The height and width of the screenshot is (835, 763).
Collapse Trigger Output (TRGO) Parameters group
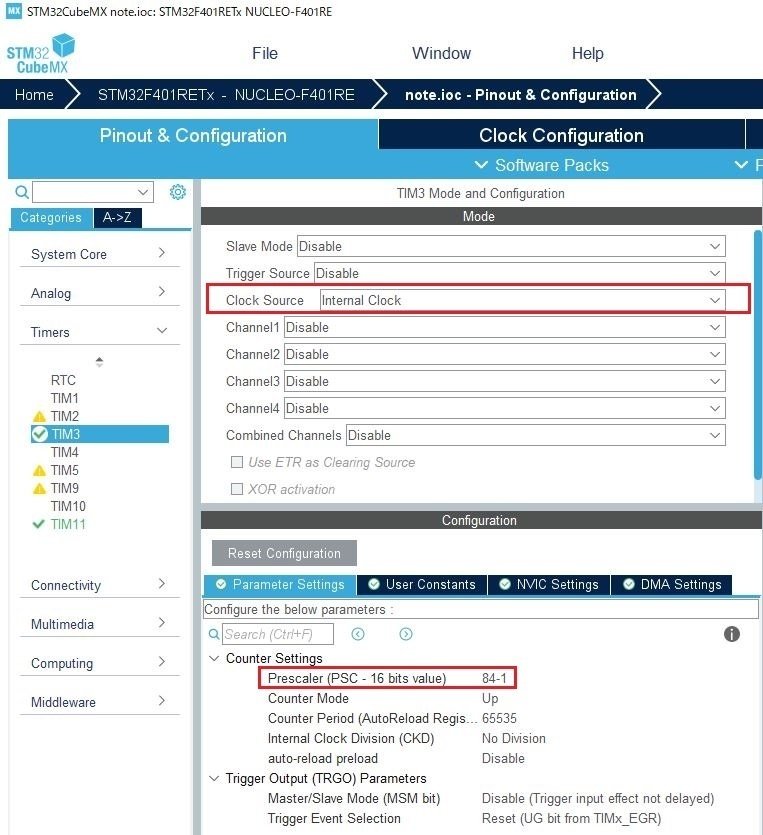click(x=214, y=779)
